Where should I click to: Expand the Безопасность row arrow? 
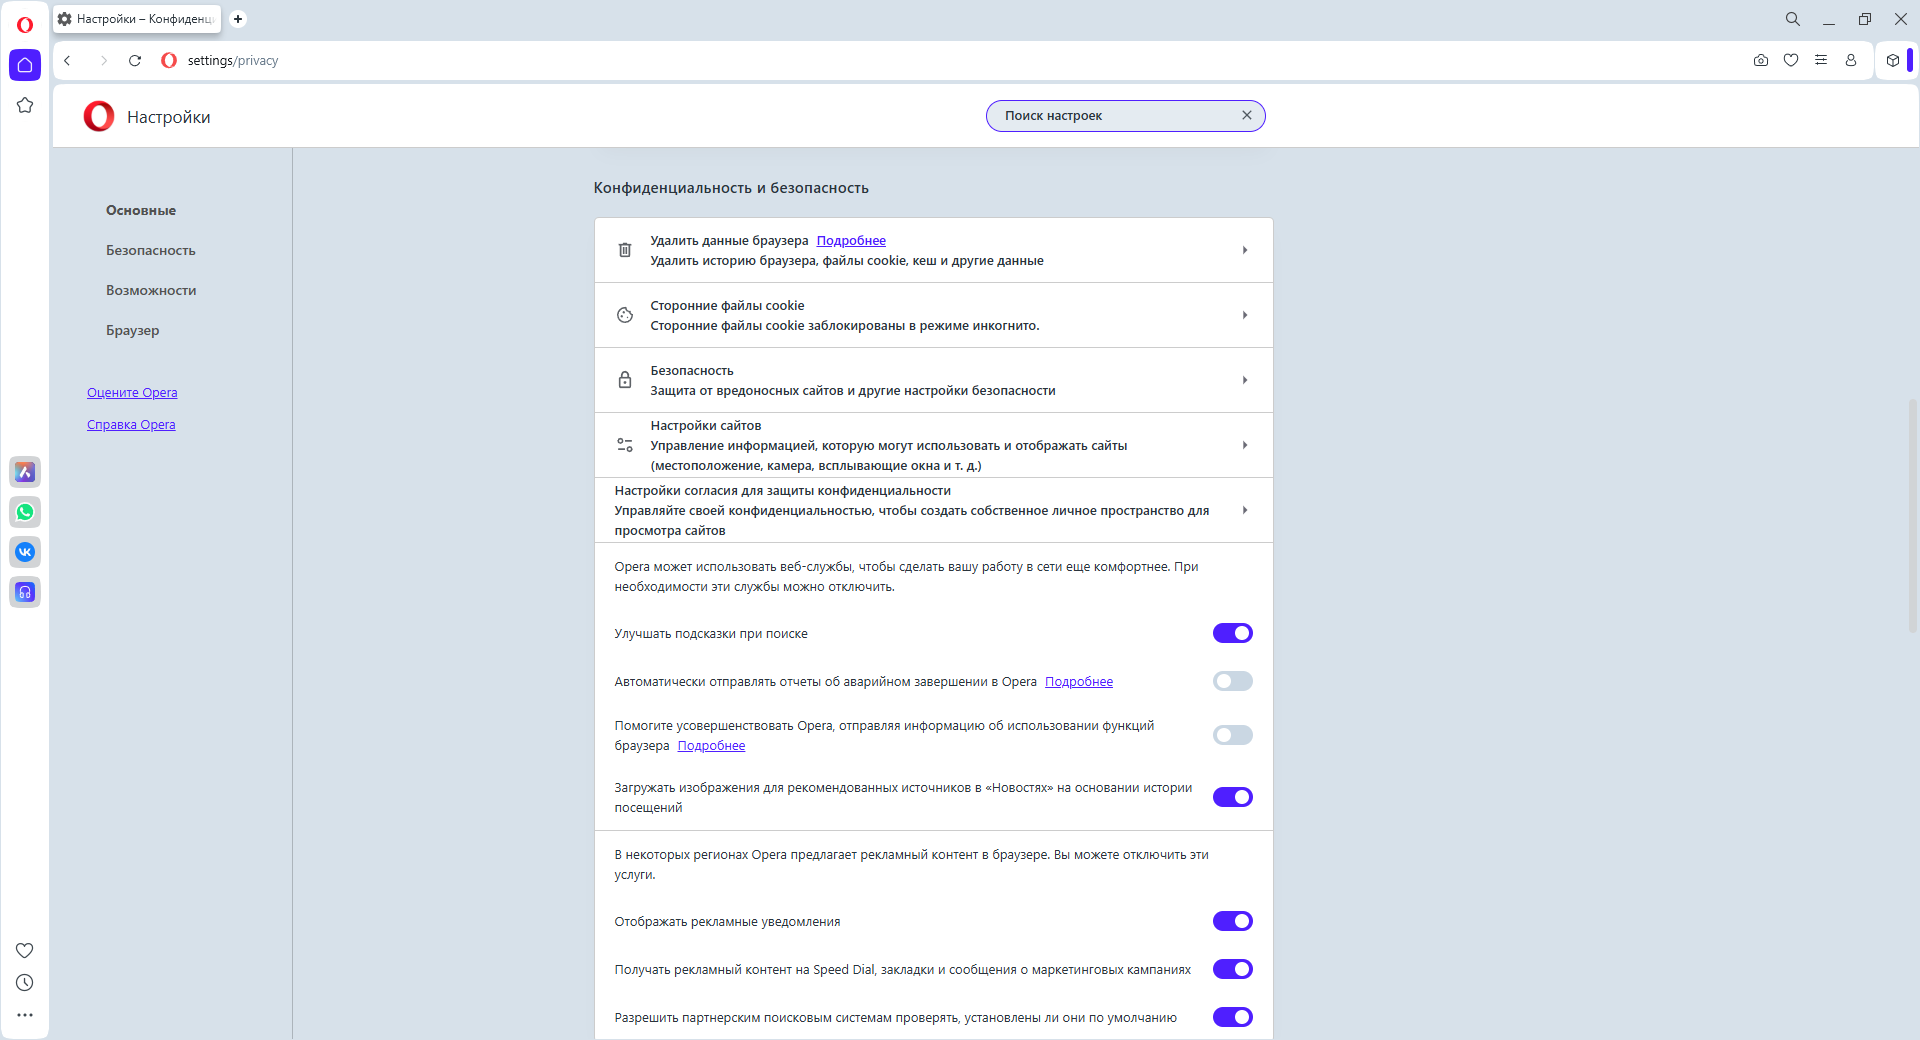click(1245, 380)
